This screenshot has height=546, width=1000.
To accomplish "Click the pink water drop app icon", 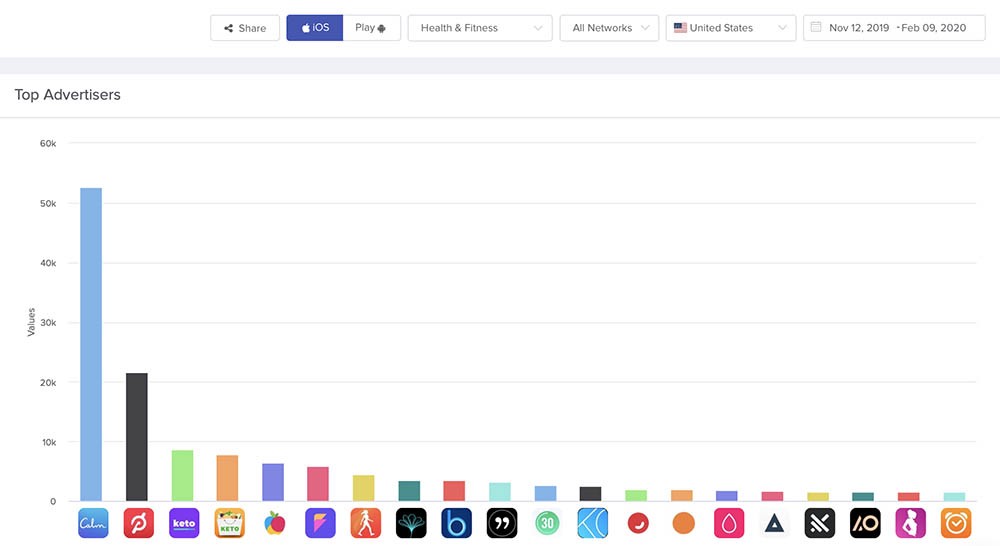I will click(729, 523).
